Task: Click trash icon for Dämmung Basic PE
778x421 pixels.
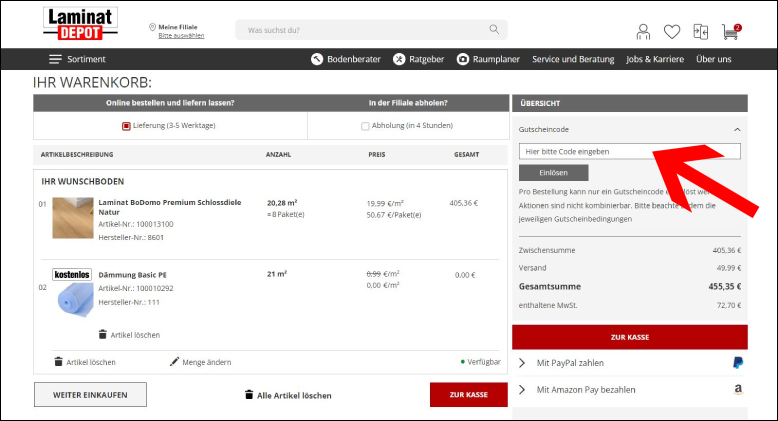Action: (x=103, y=334)
